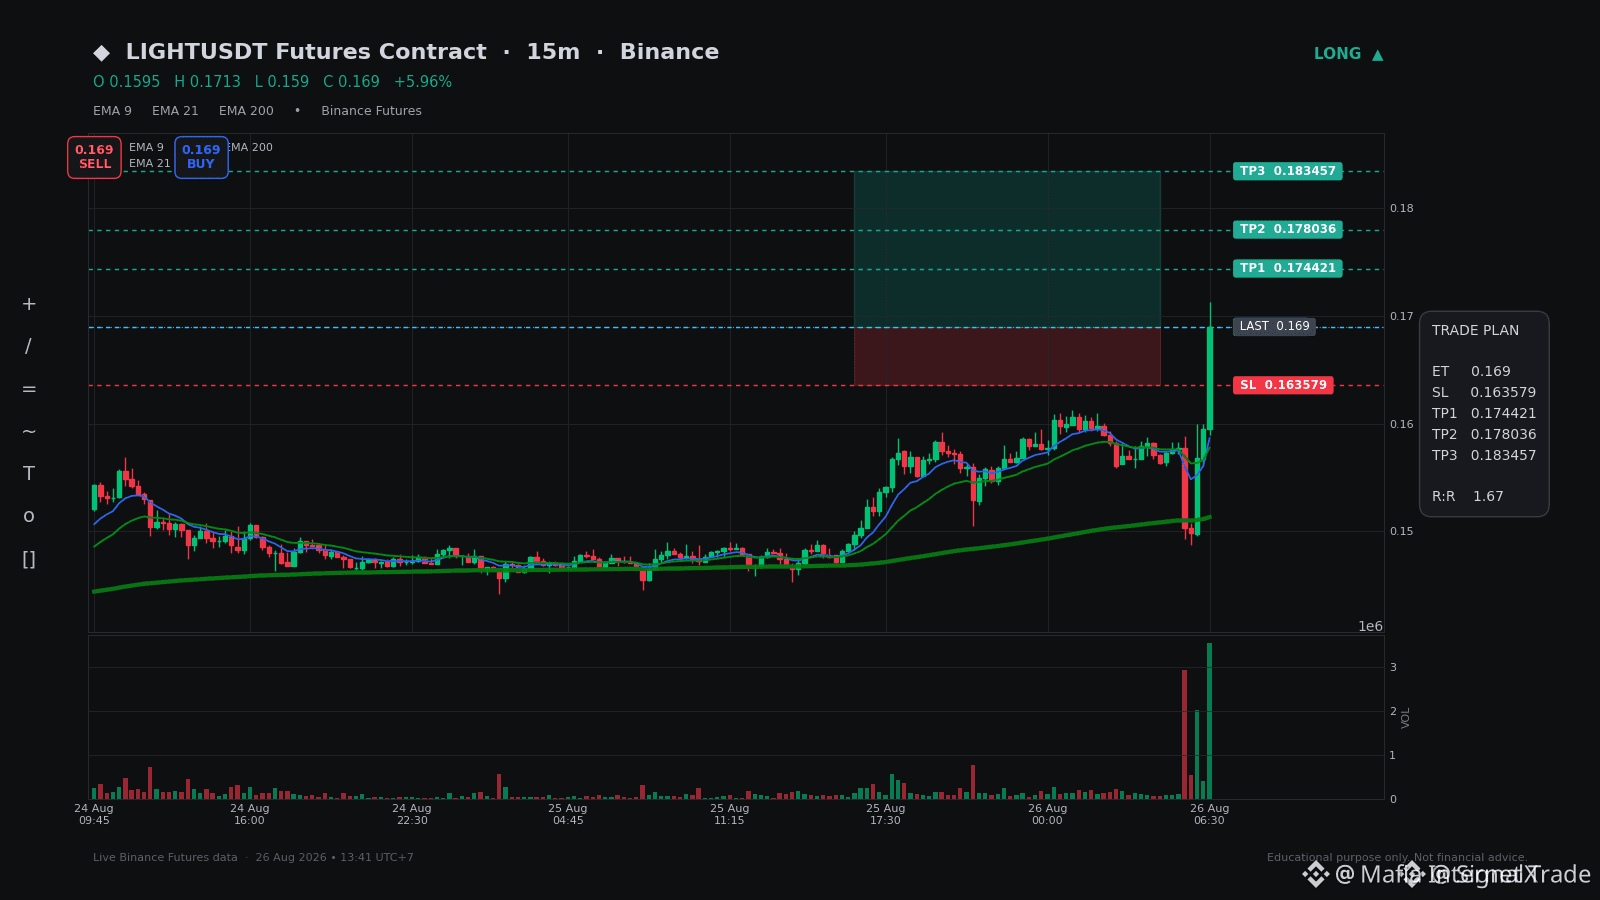
Task: Click the 0.17 price axis label
Action: [1402, 317]
